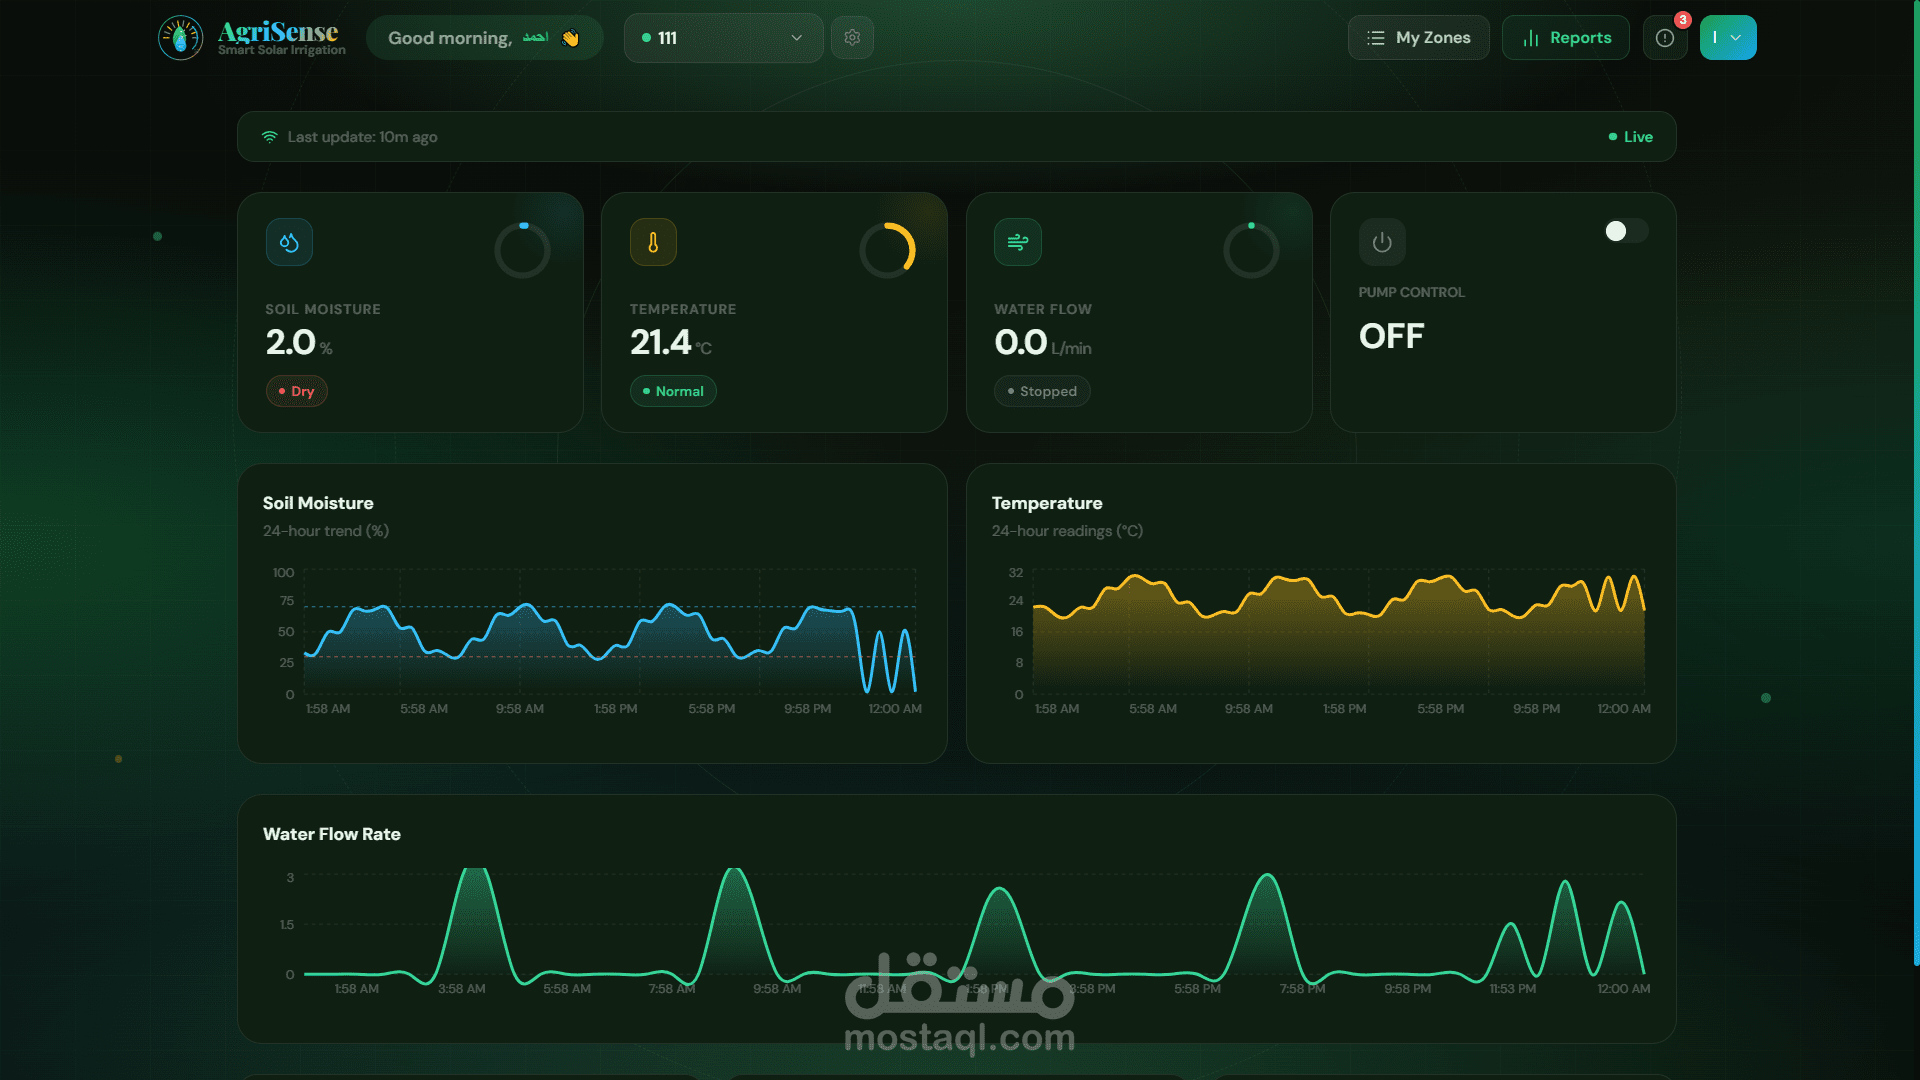Open My Zones menu

tap(1418, 38)
